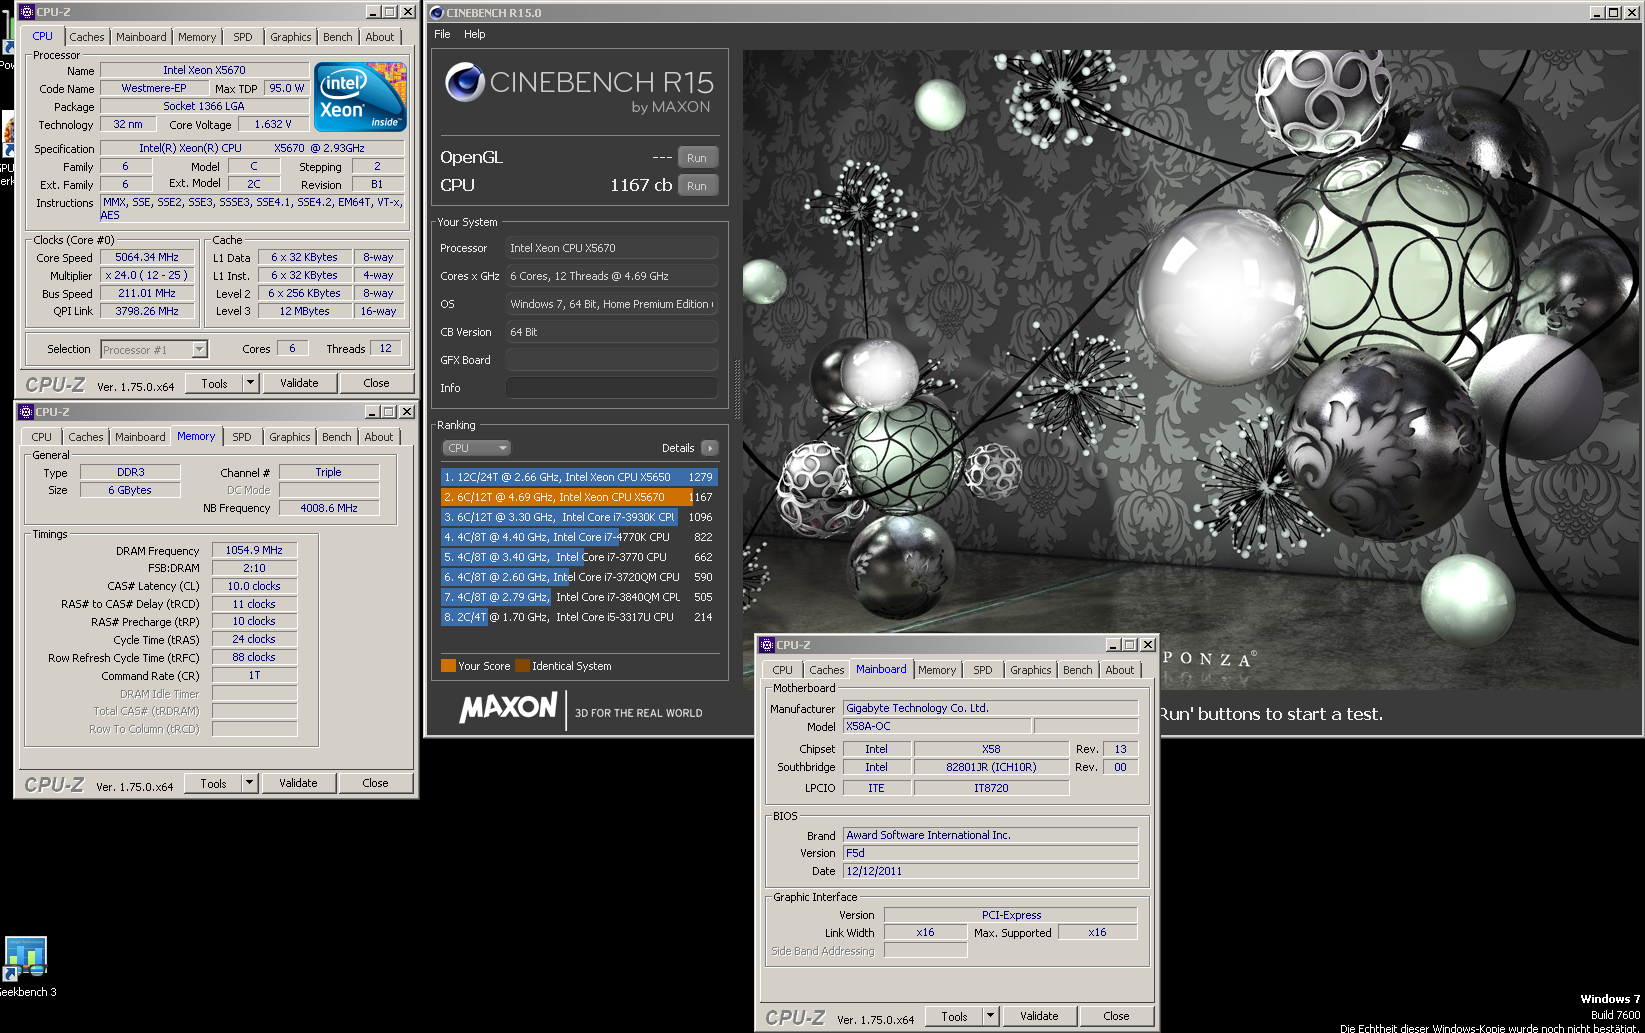Click Validate in top CPU-Z window
Viewport: 1645px width, 1033px height.
pyautogui.click(x=299, y=383)
